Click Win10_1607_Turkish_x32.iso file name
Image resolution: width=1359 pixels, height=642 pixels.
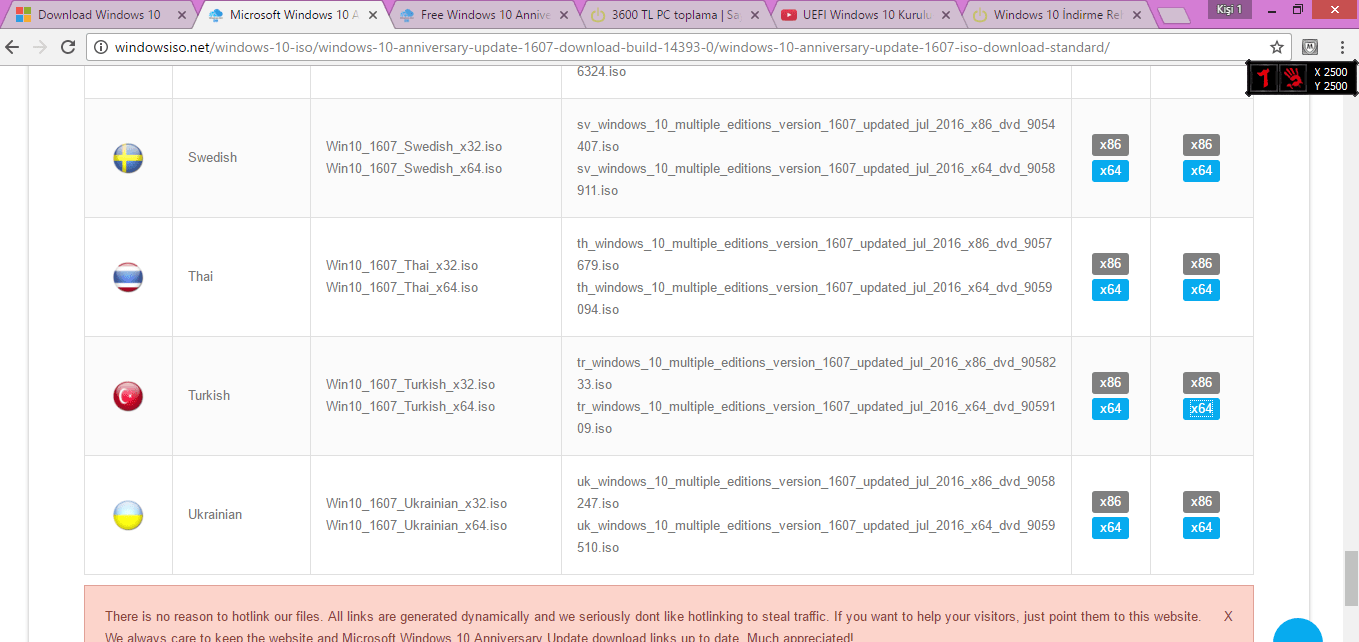[411, 385]
